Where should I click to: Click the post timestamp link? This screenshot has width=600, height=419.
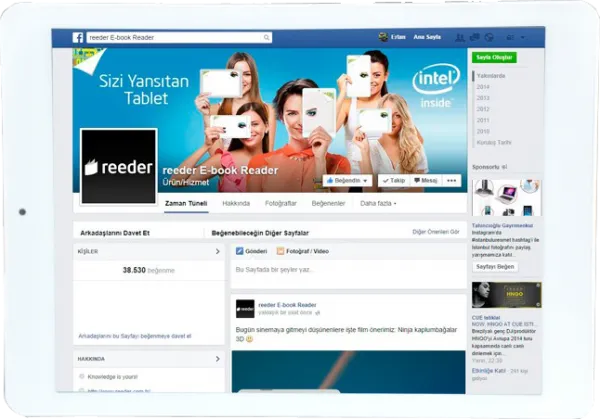(285, 313)
